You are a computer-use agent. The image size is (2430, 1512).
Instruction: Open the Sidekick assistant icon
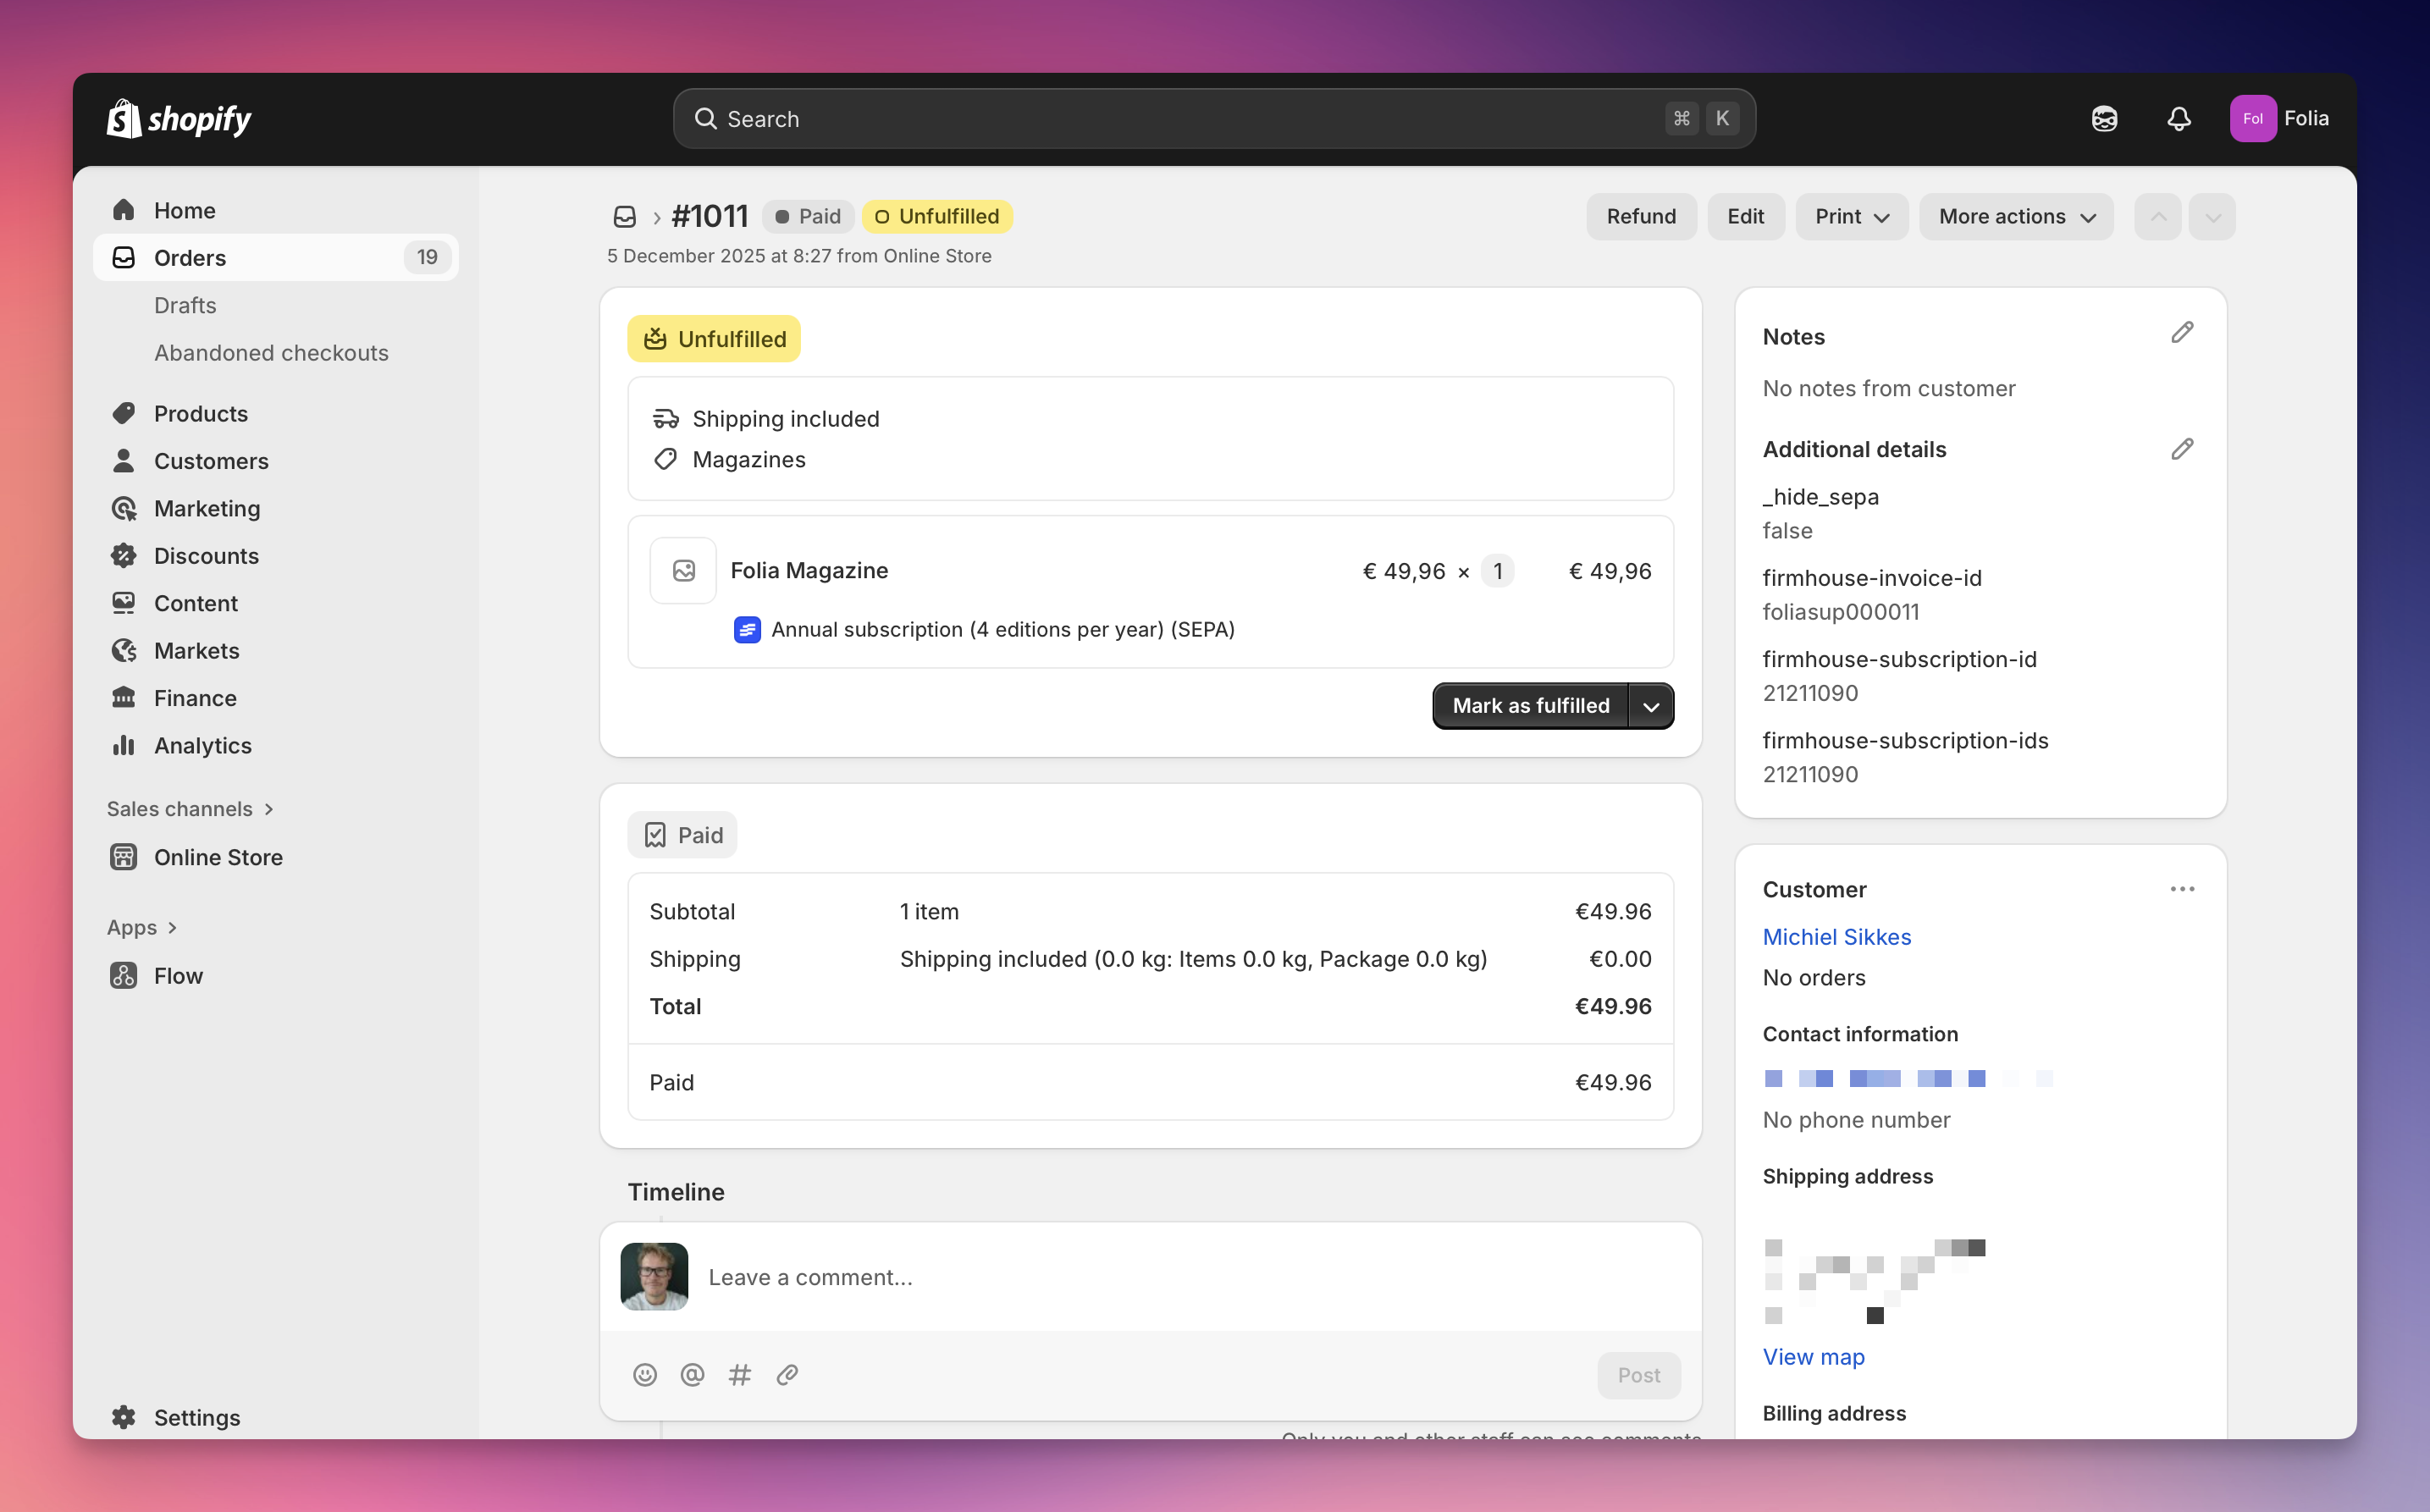point(2104,119)
